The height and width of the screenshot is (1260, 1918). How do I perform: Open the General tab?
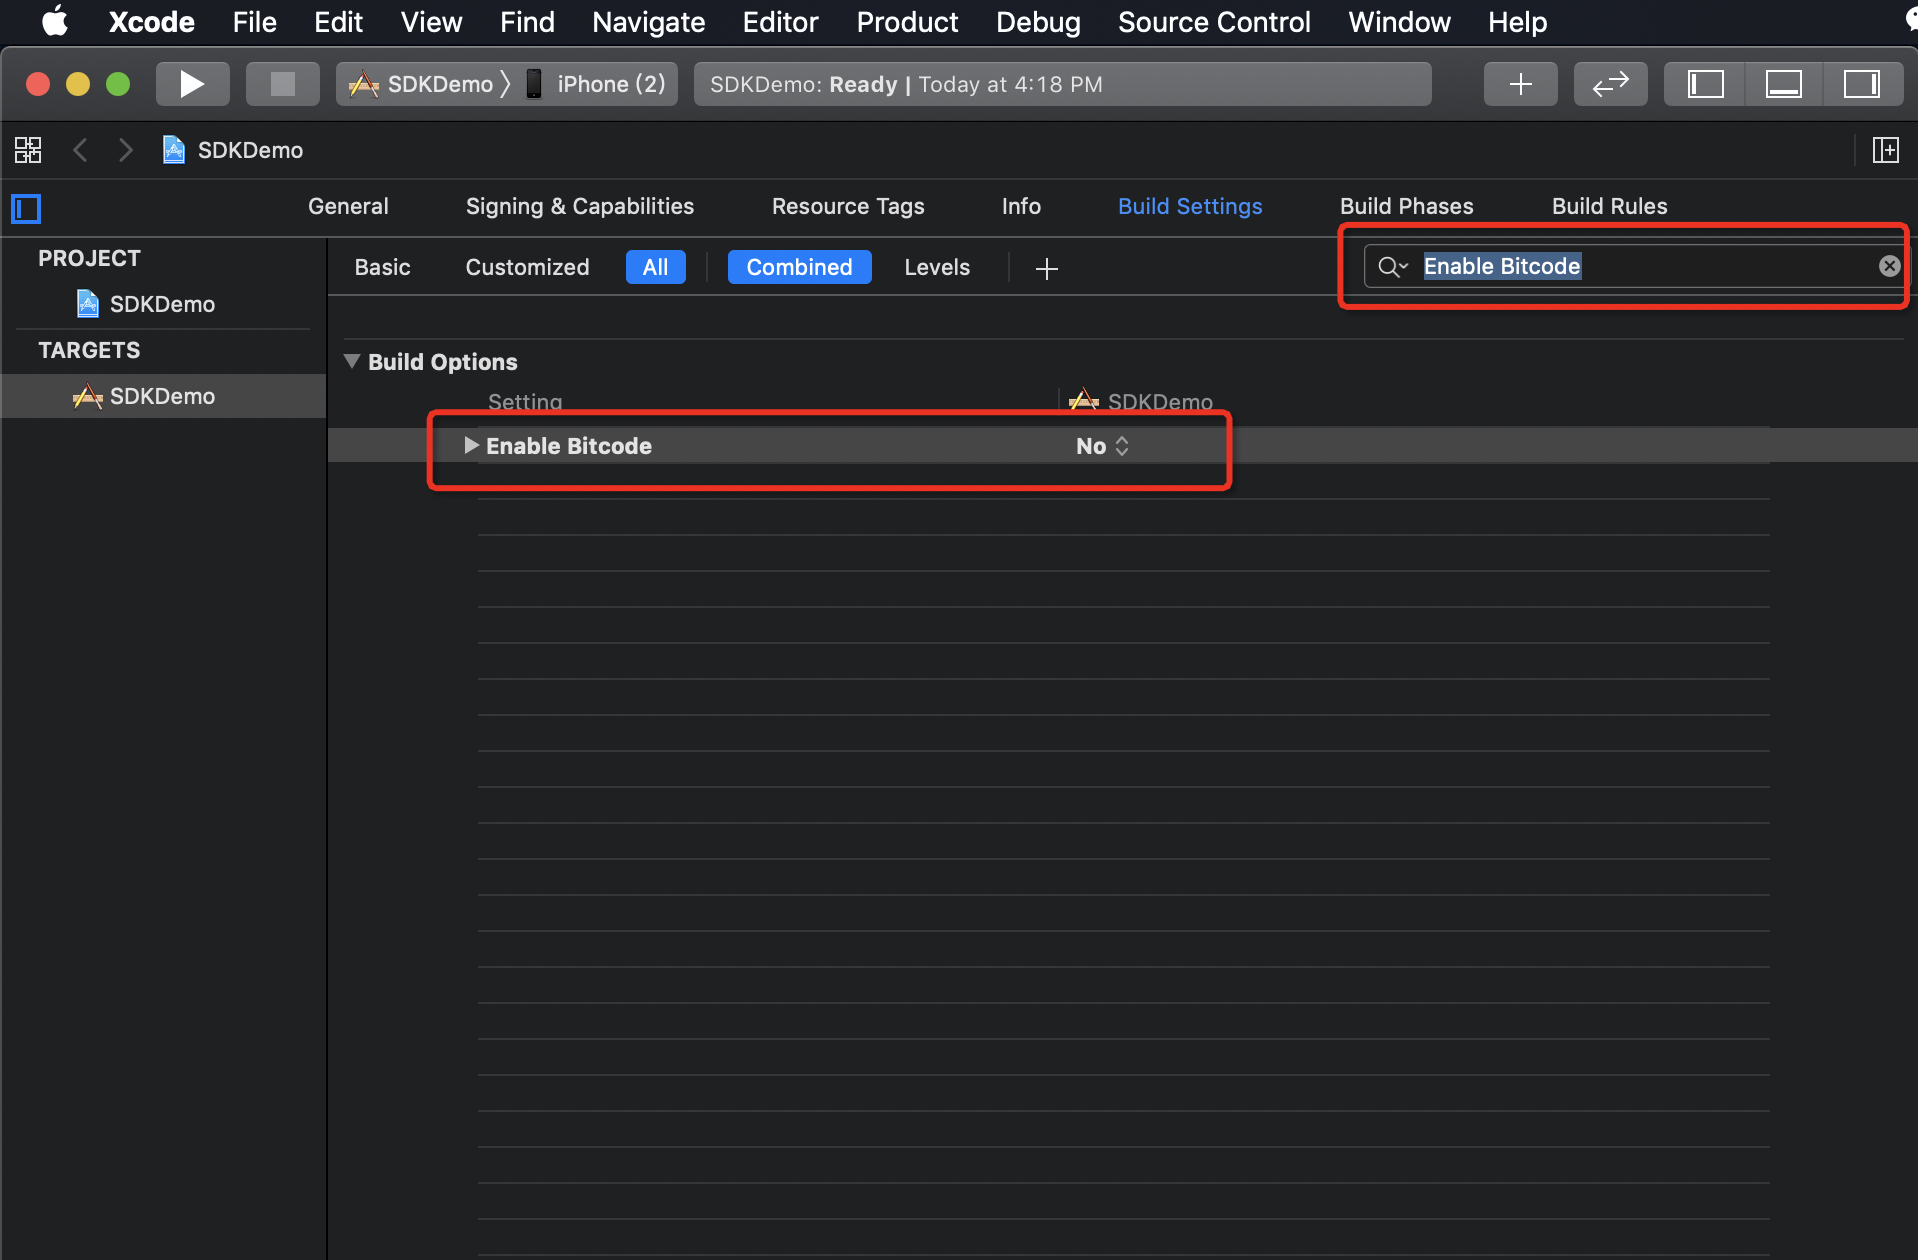coord(348,206)
